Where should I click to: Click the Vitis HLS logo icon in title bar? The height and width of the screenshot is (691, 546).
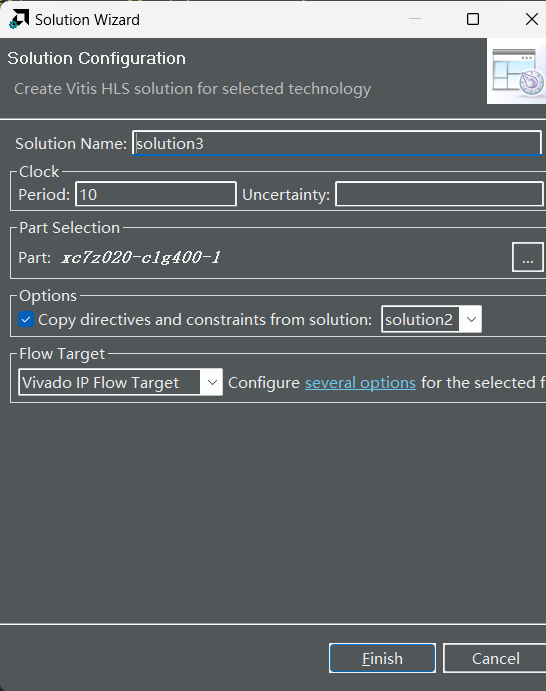(19, 19)
